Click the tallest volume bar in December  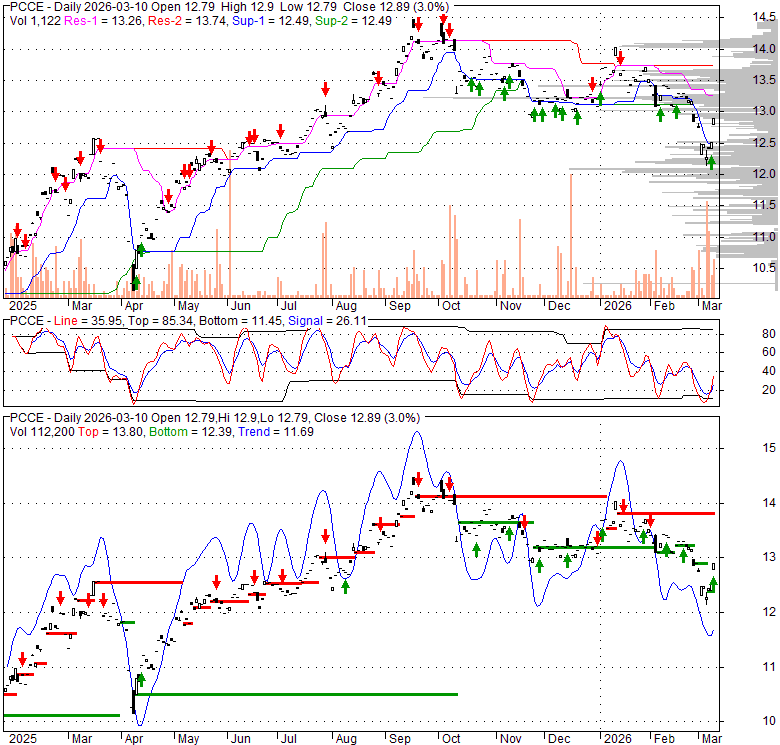571,231
